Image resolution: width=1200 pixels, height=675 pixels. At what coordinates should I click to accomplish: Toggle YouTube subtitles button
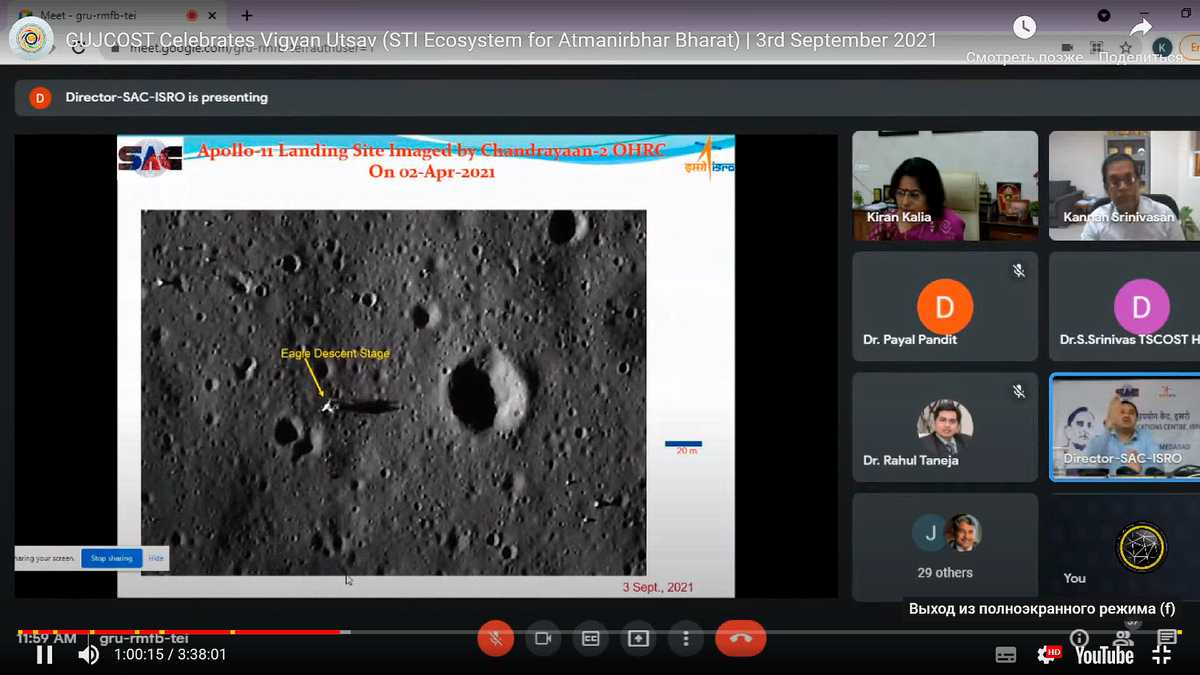[x=1006, y=655]
